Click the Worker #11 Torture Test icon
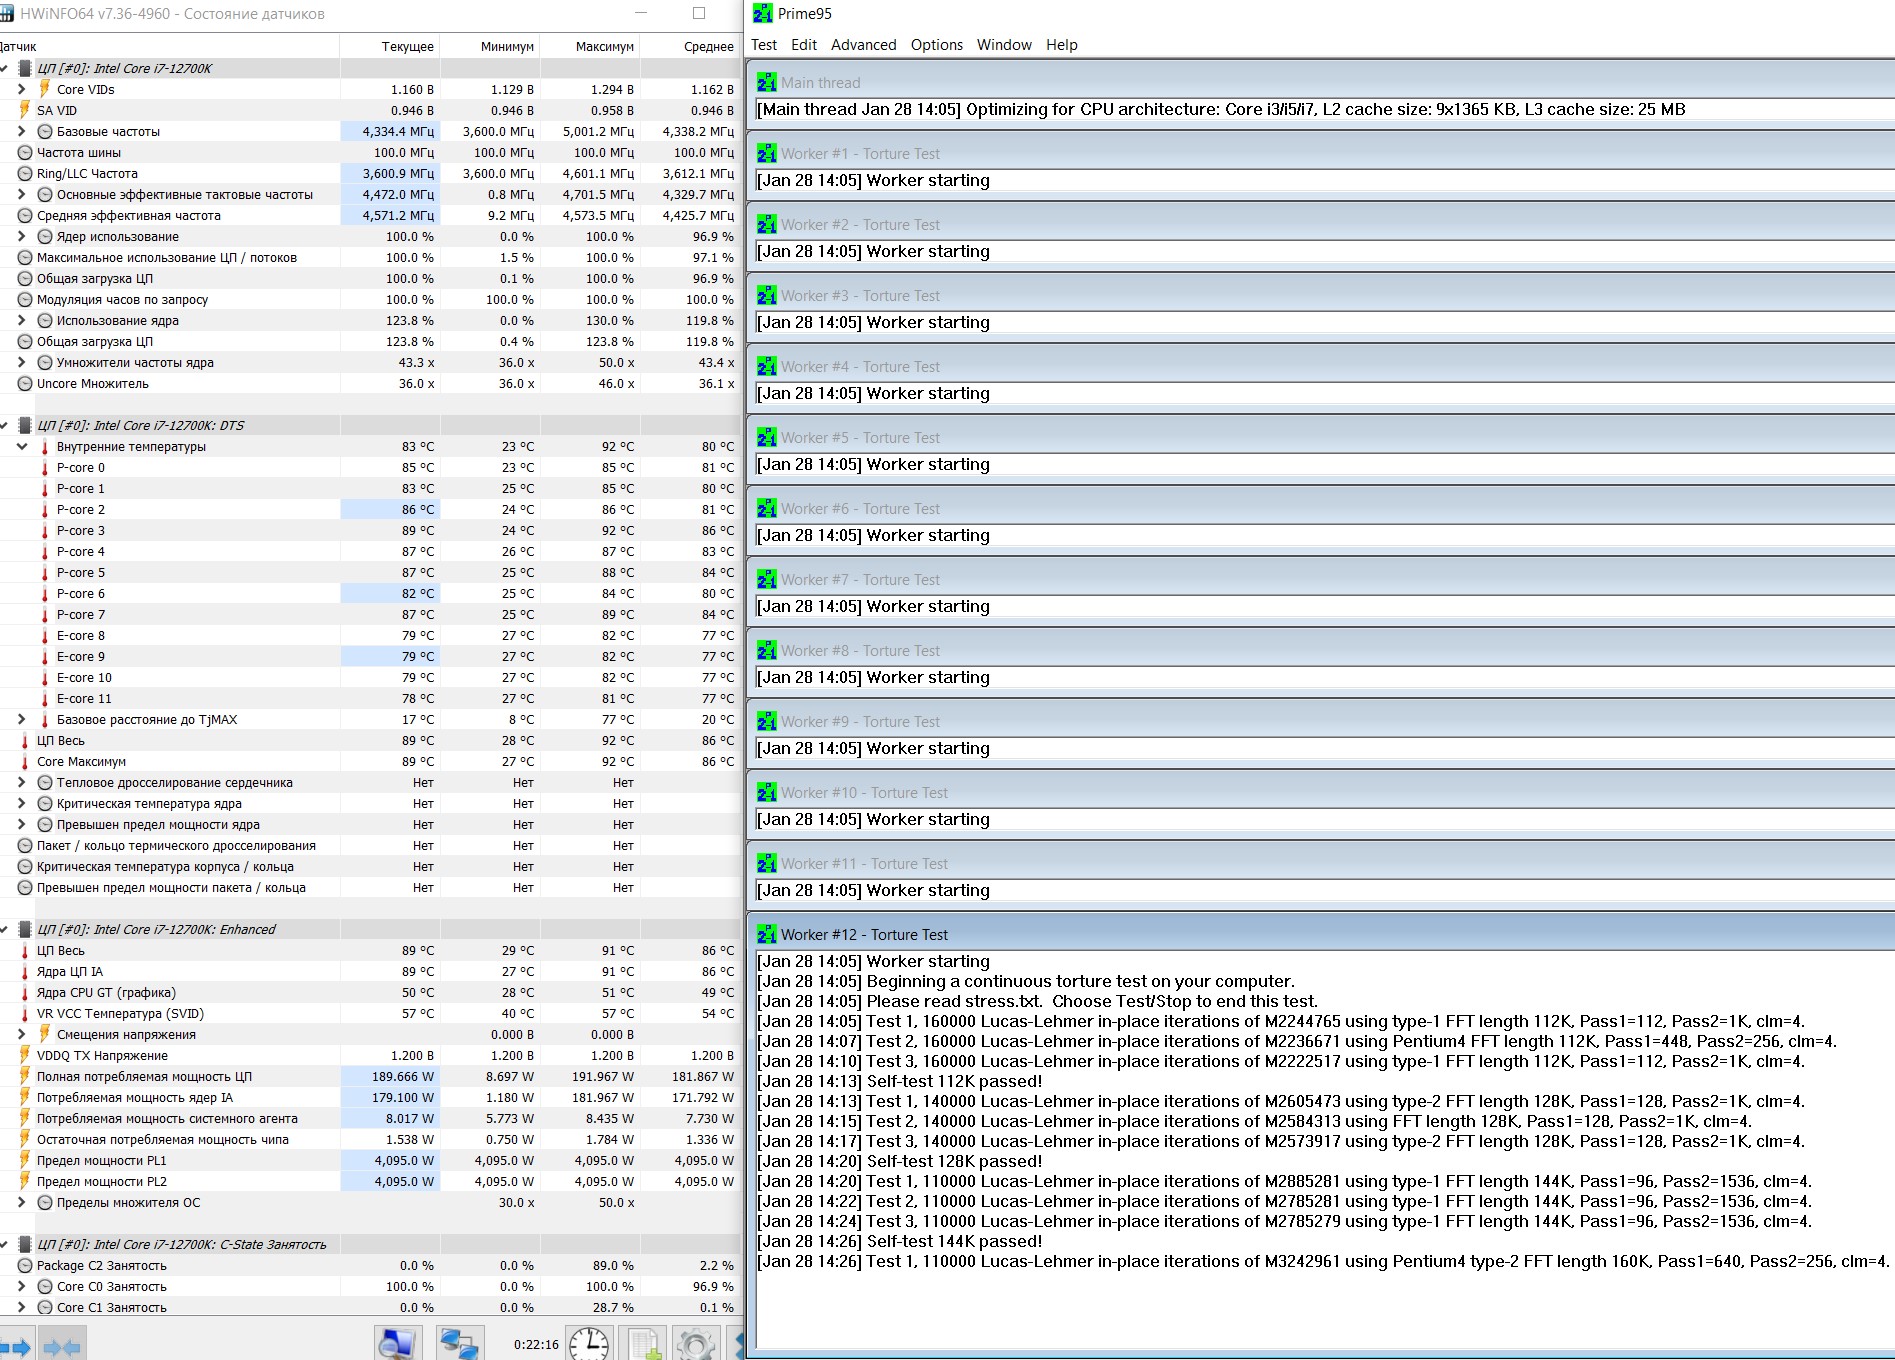 [767, 863]
